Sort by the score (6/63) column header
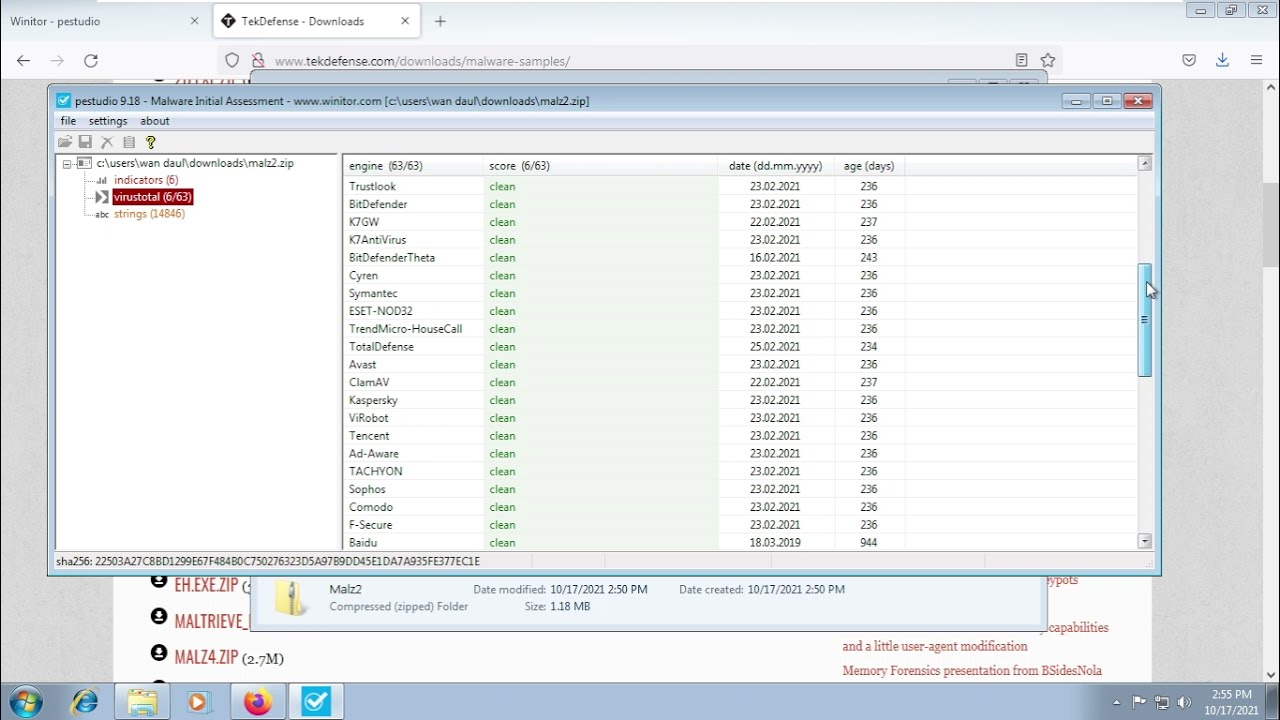The image size is (1280, 720). (x=600, y=166)
